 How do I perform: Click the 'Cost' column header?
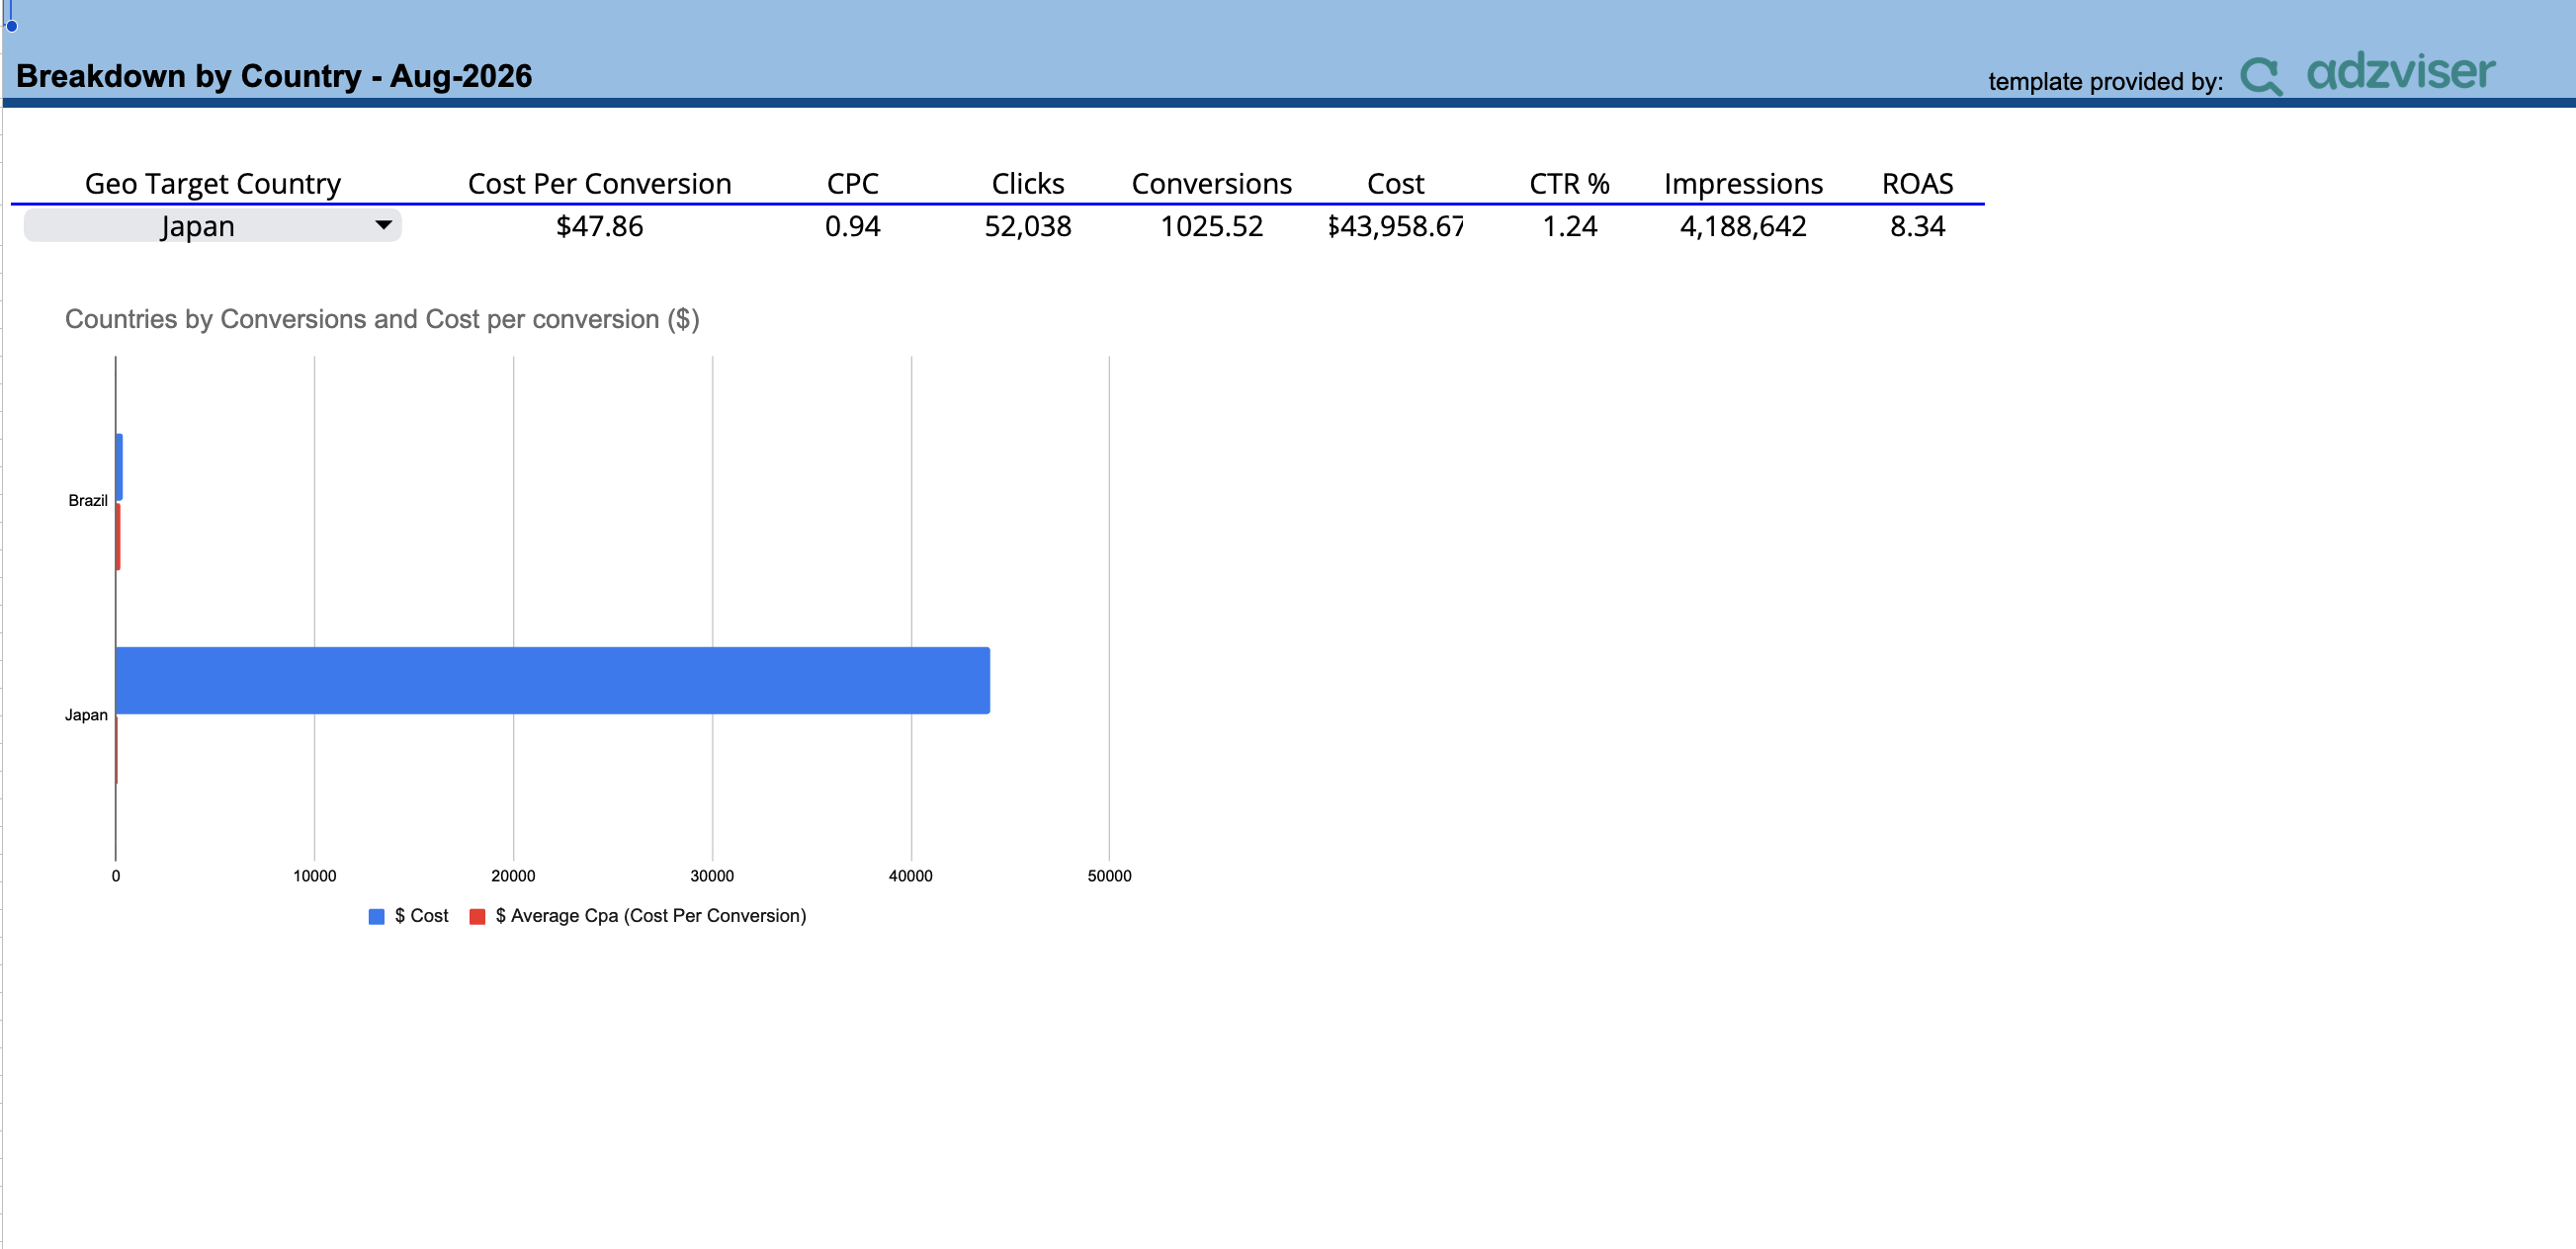pos(1396,184)
